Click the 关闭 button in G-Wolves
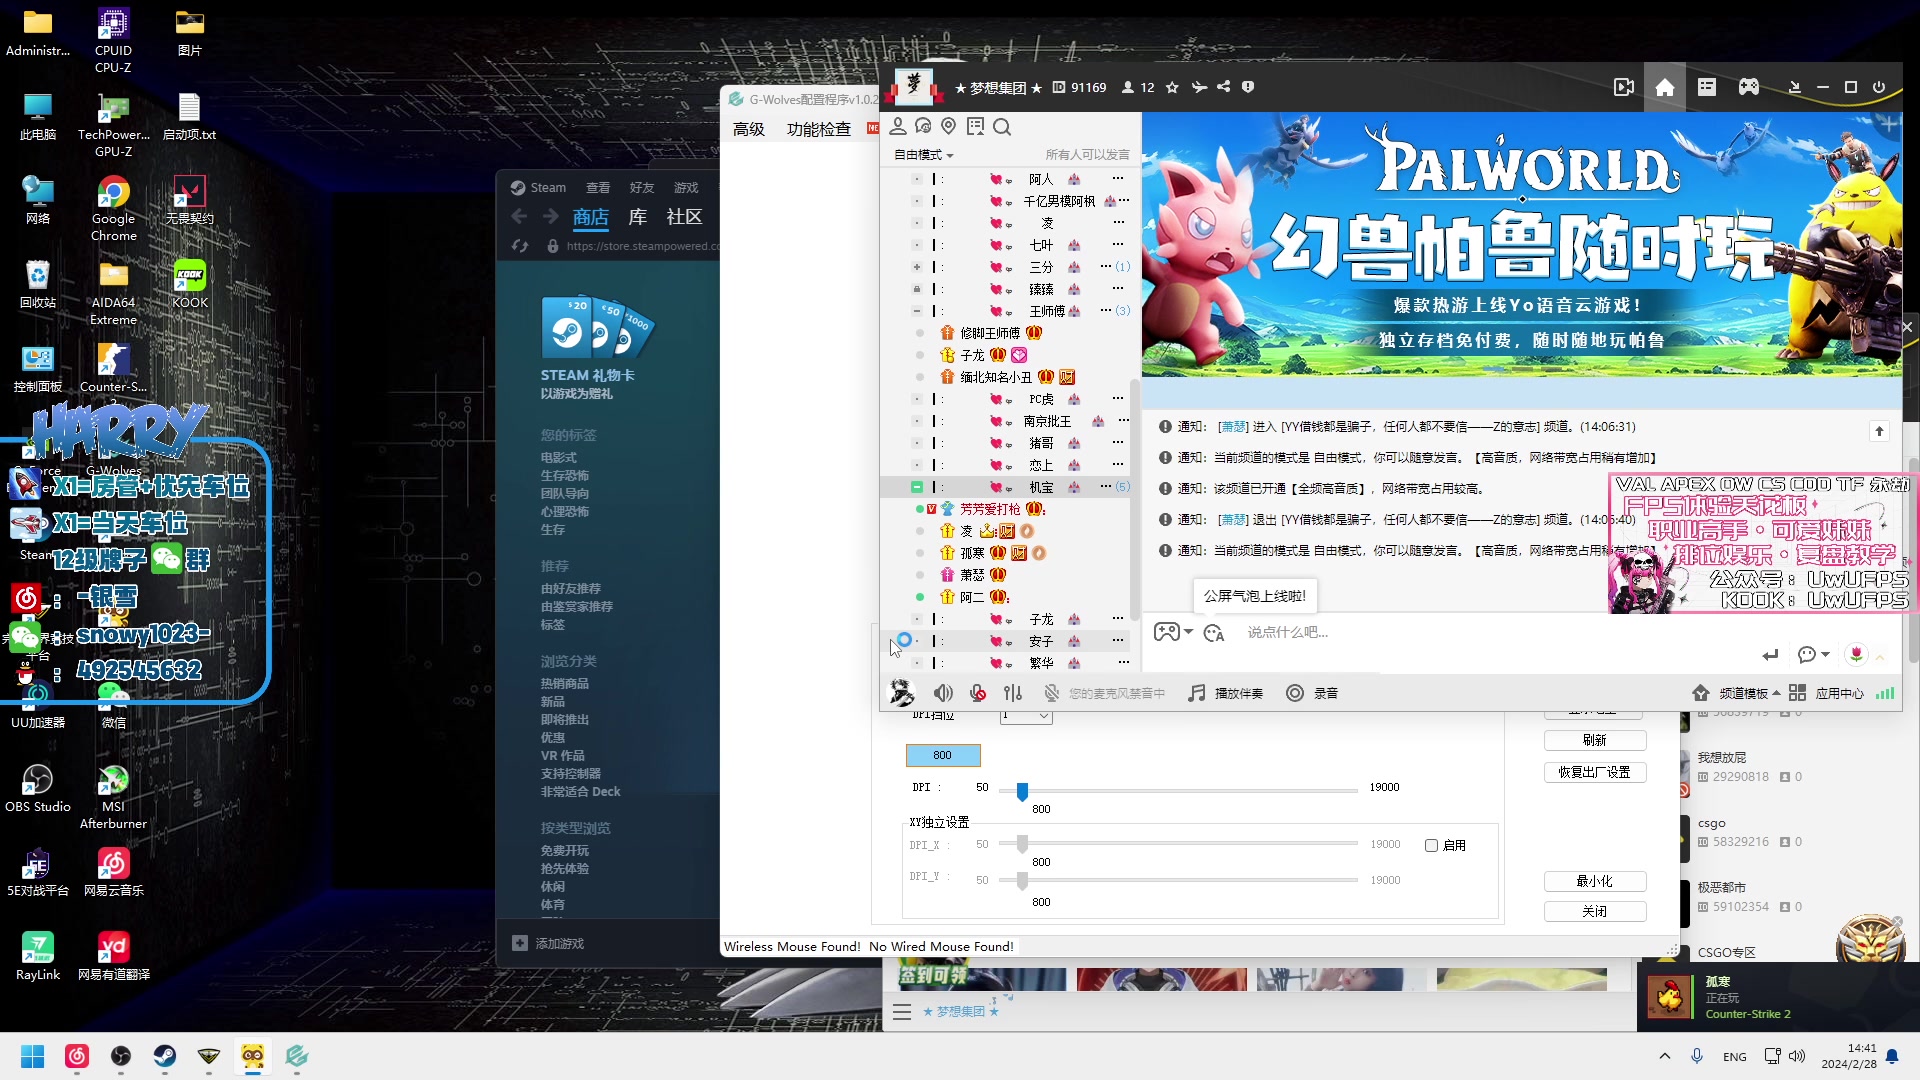1920x1080 pixels. click(x=1595, y=912)
